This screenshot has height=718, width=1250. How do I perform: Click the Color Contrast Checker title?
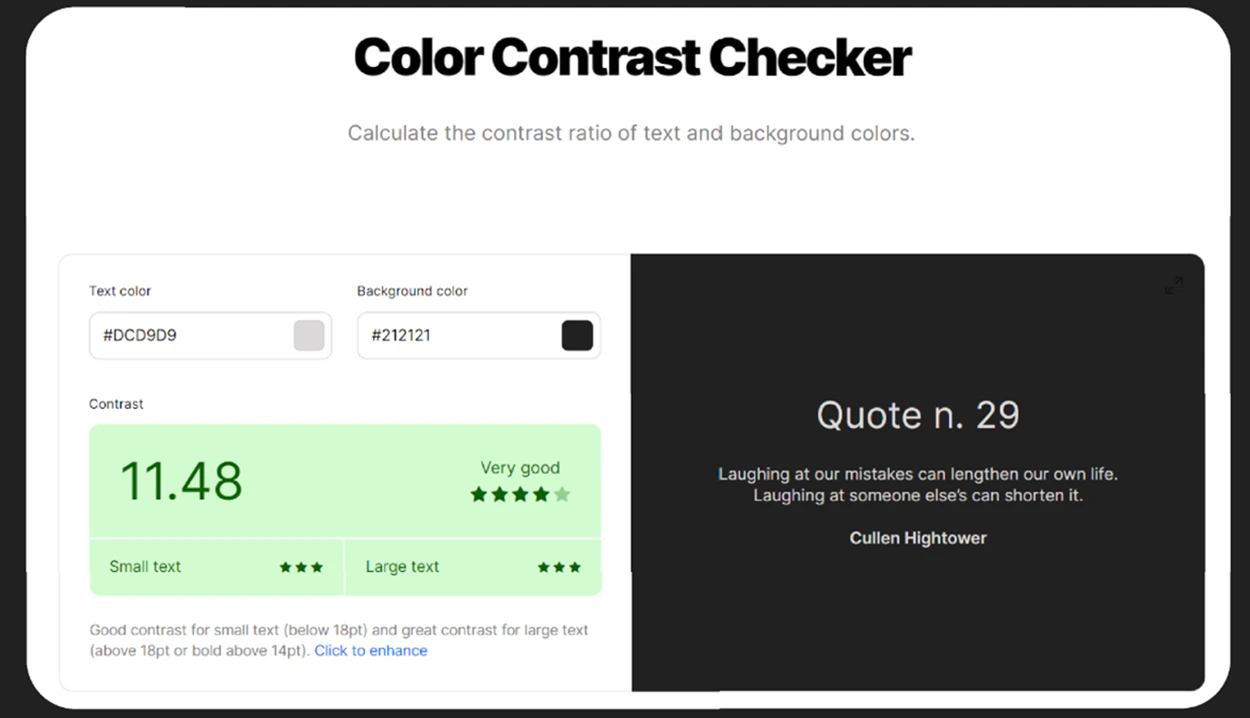[x=632, y=57]
